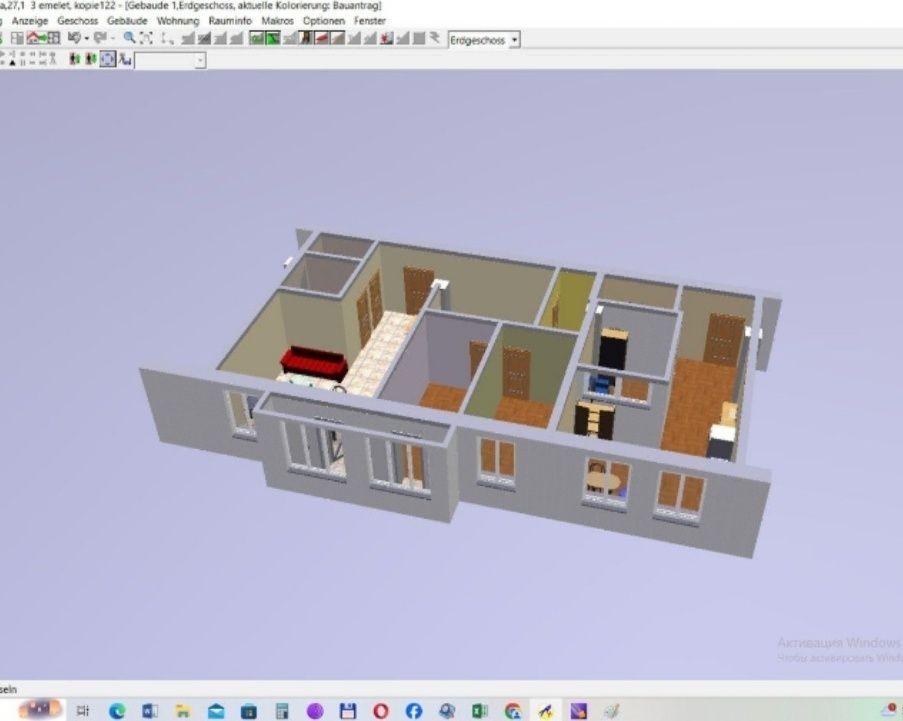The image size is (903, 721).
Task: Open the Rauminfo menu
Action: (x=230, y=20)
